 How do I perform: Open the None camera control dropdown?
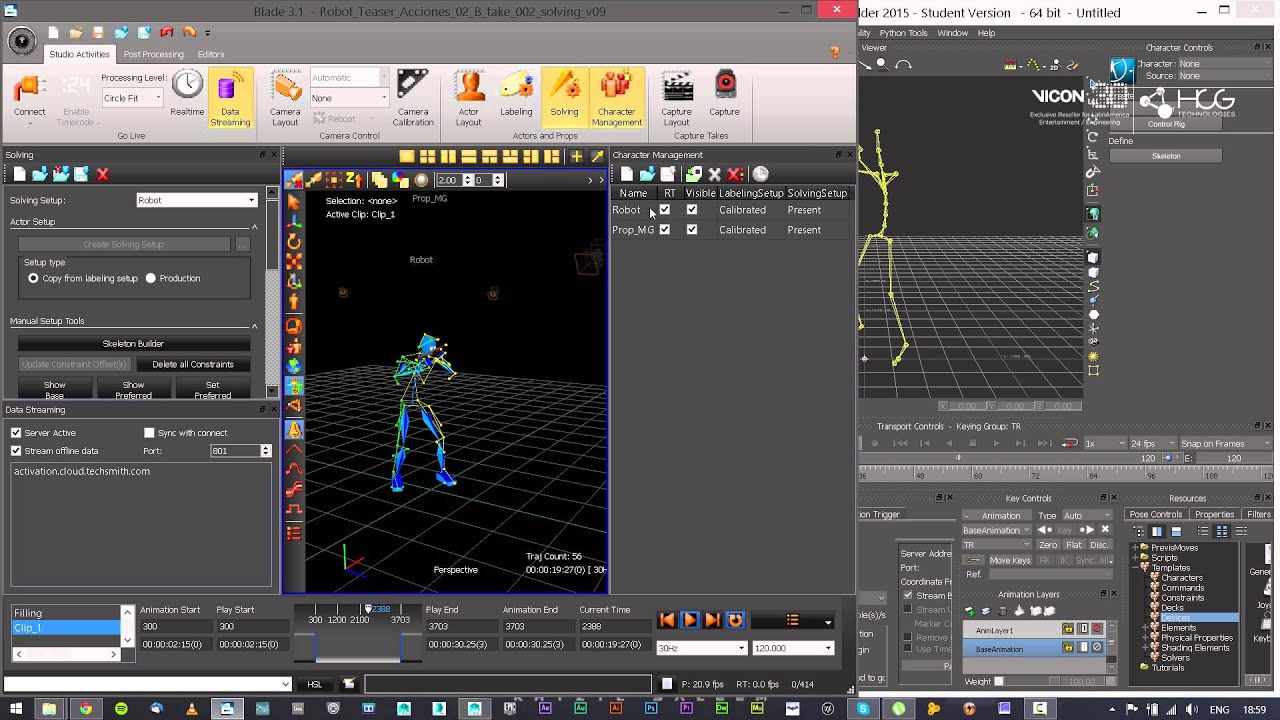tap(349, 98)
